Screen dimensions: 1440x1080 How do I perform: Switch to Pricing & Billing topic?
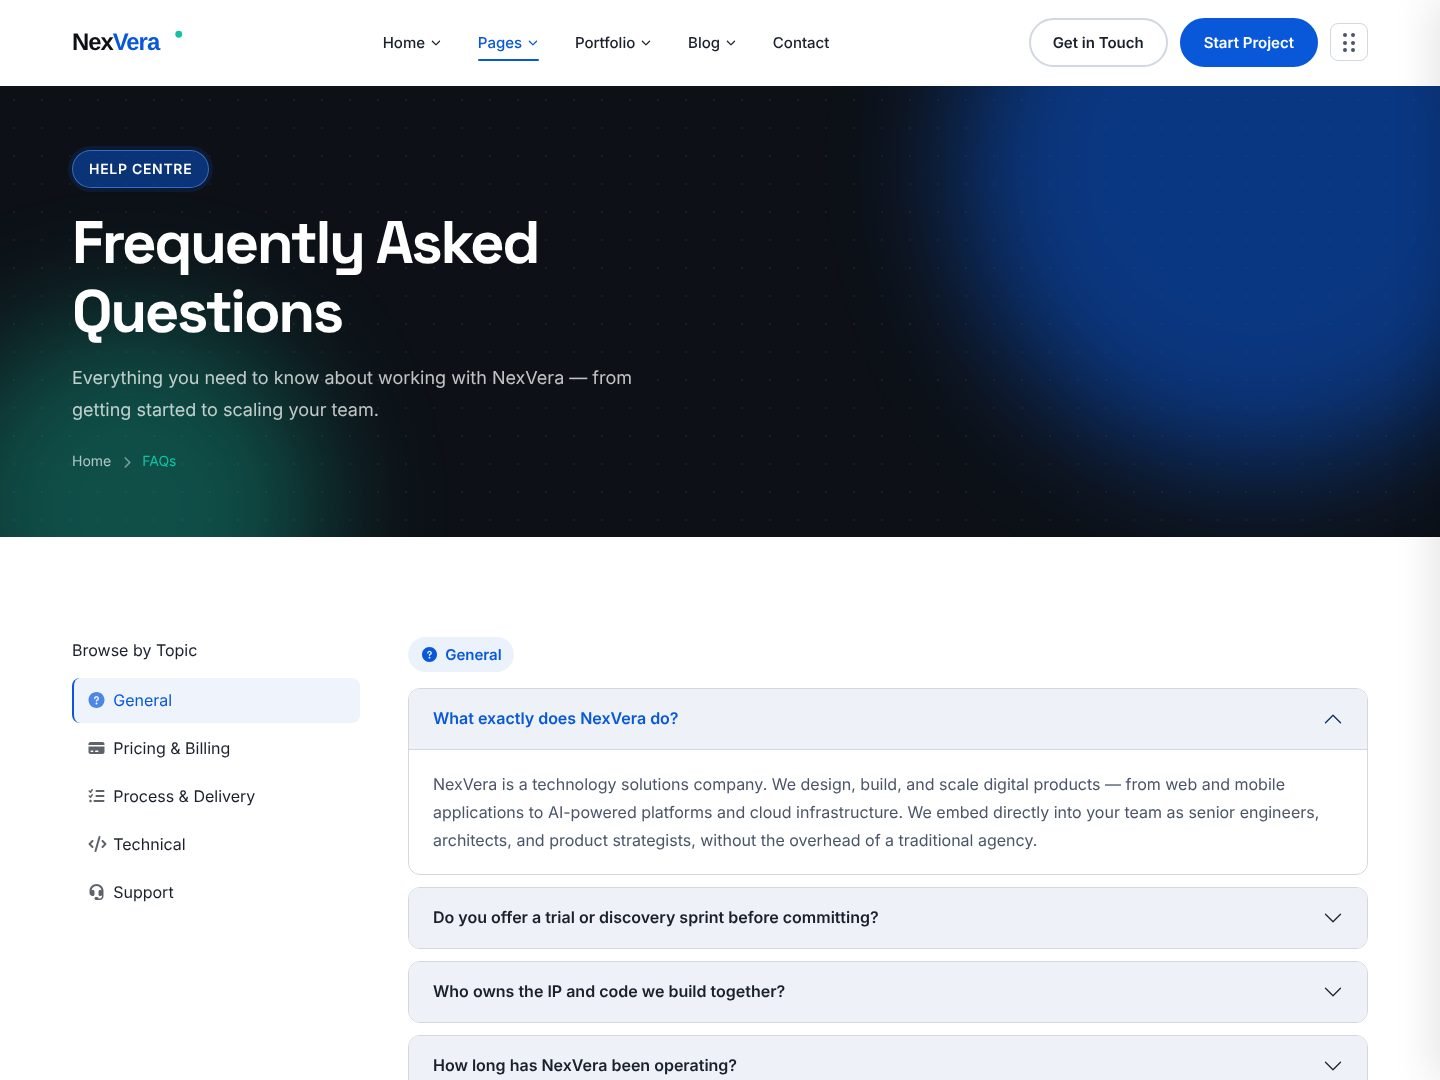coord(216,748)
